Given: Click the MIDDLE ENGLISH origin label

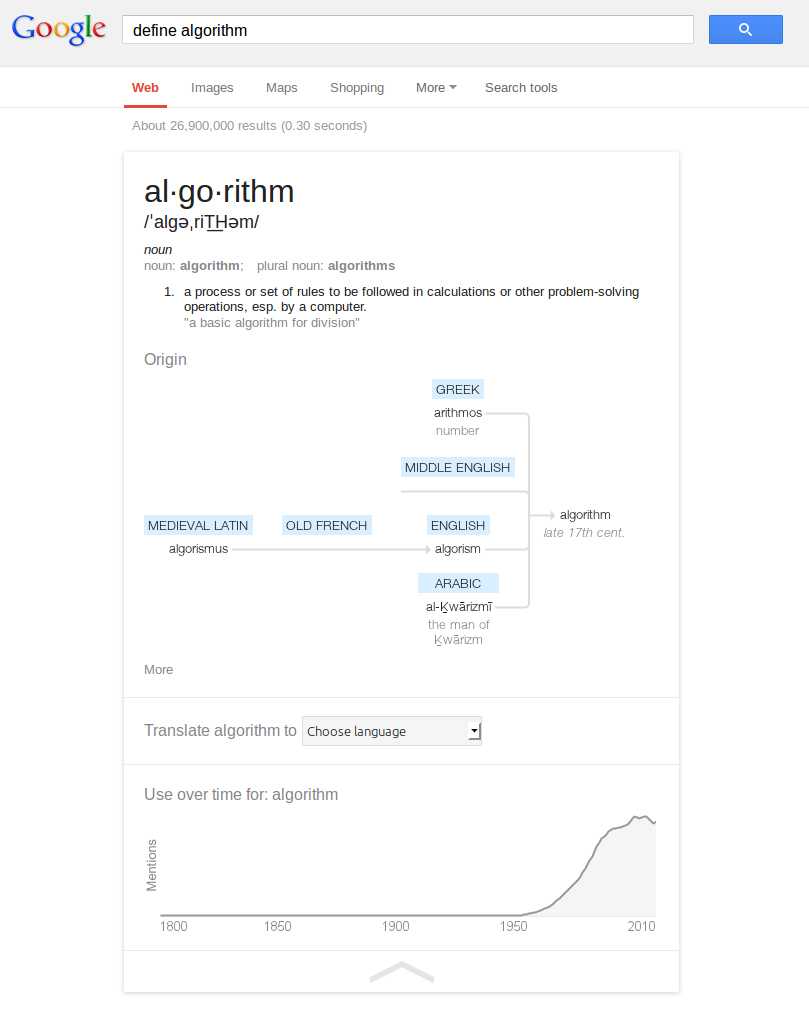Looking at the screenshot, I should point(458,467).
